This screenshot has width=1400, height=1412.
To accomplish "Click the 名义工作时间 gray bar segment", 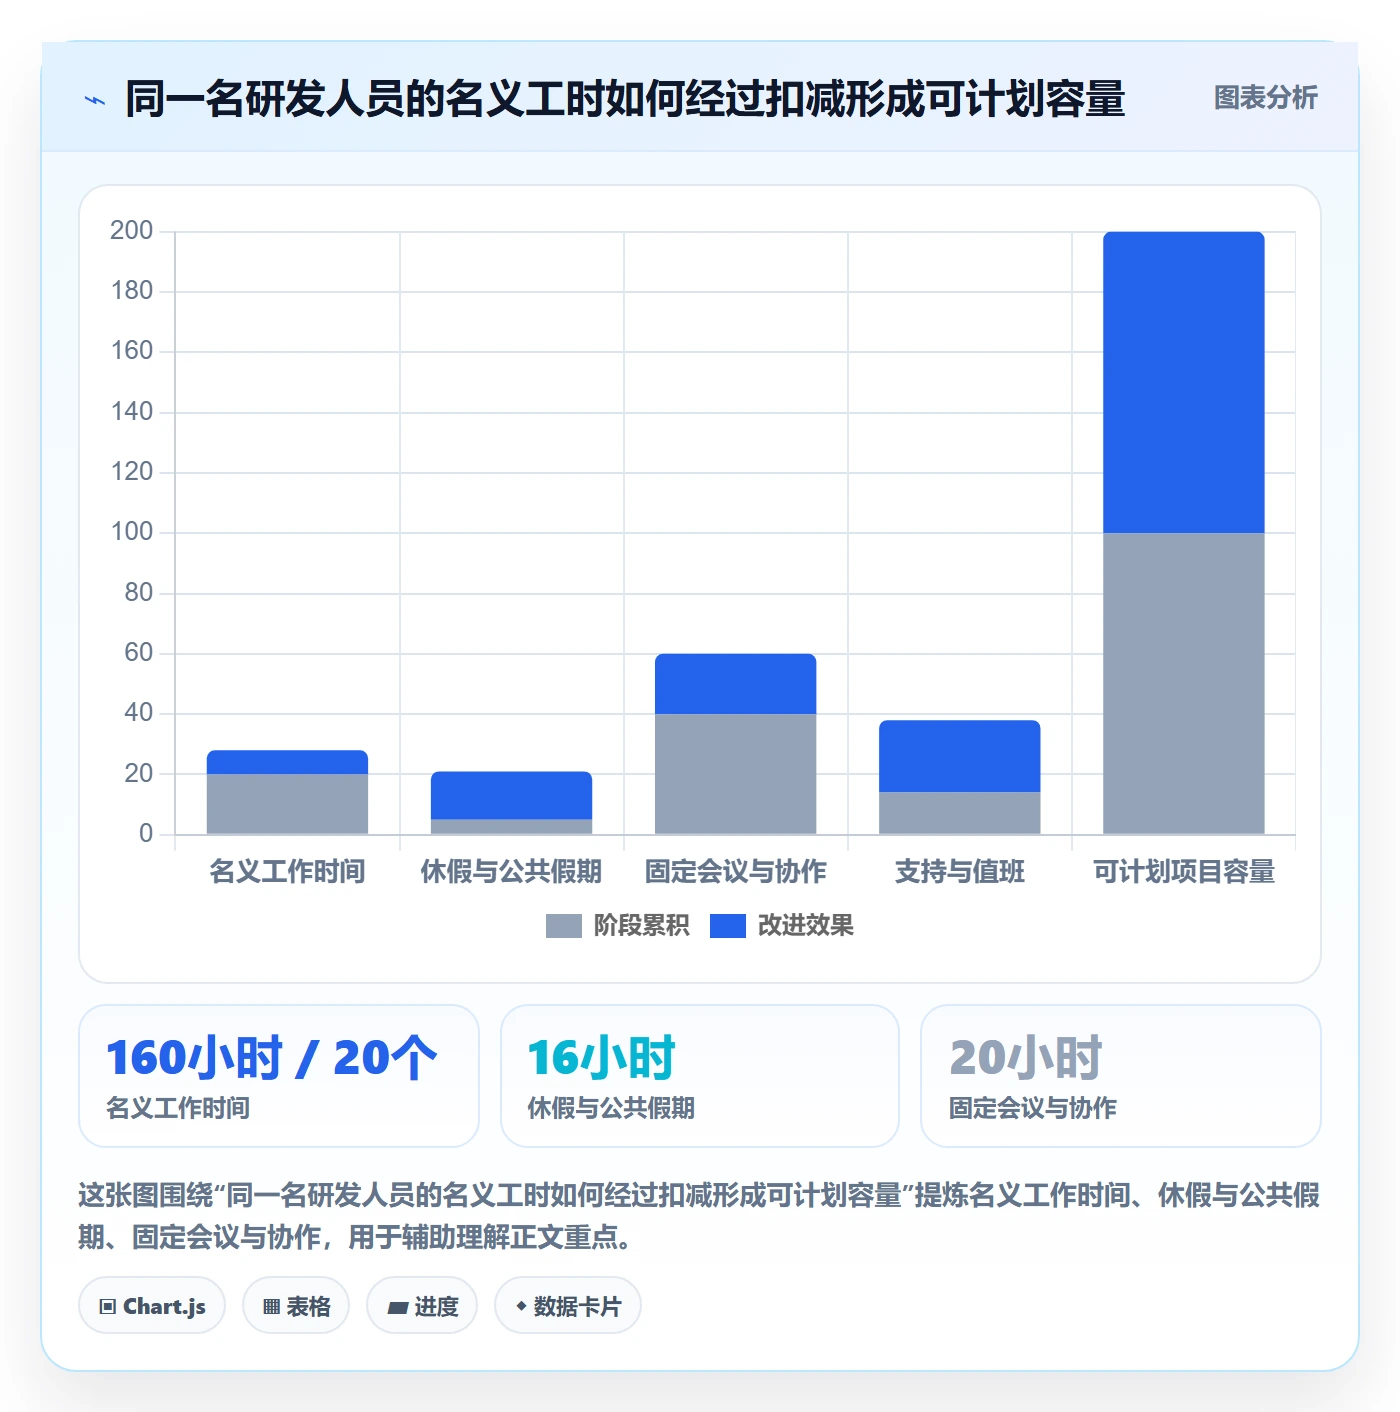I will pyautogui.click(x=287, y=804).
